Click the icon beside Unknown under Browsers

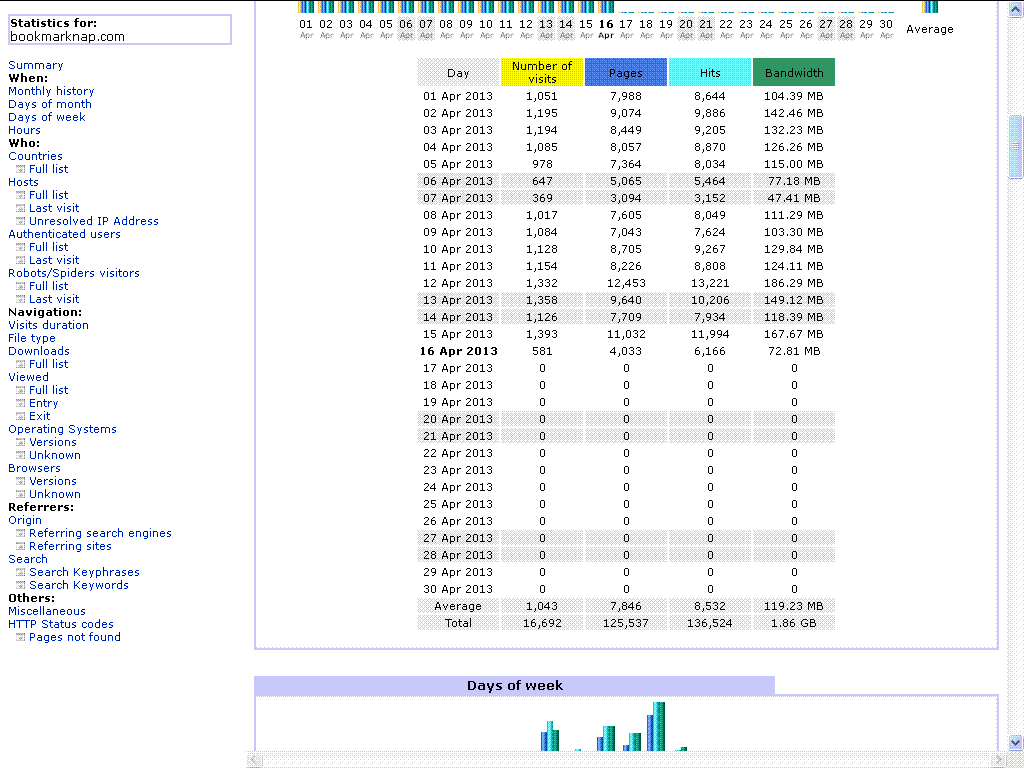[x=20, y=494]
